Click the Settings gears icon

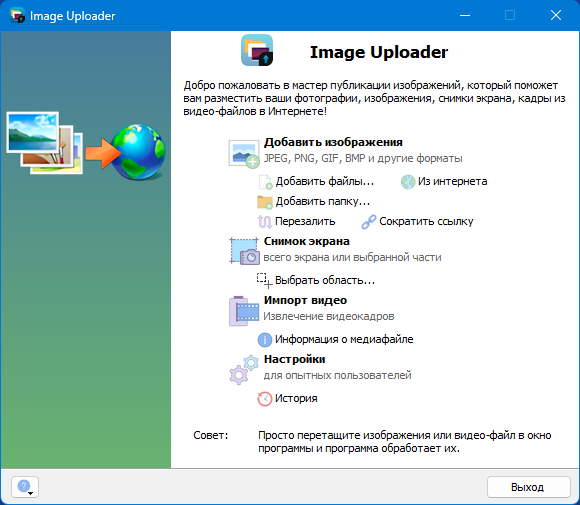click(x=244, y=370)
